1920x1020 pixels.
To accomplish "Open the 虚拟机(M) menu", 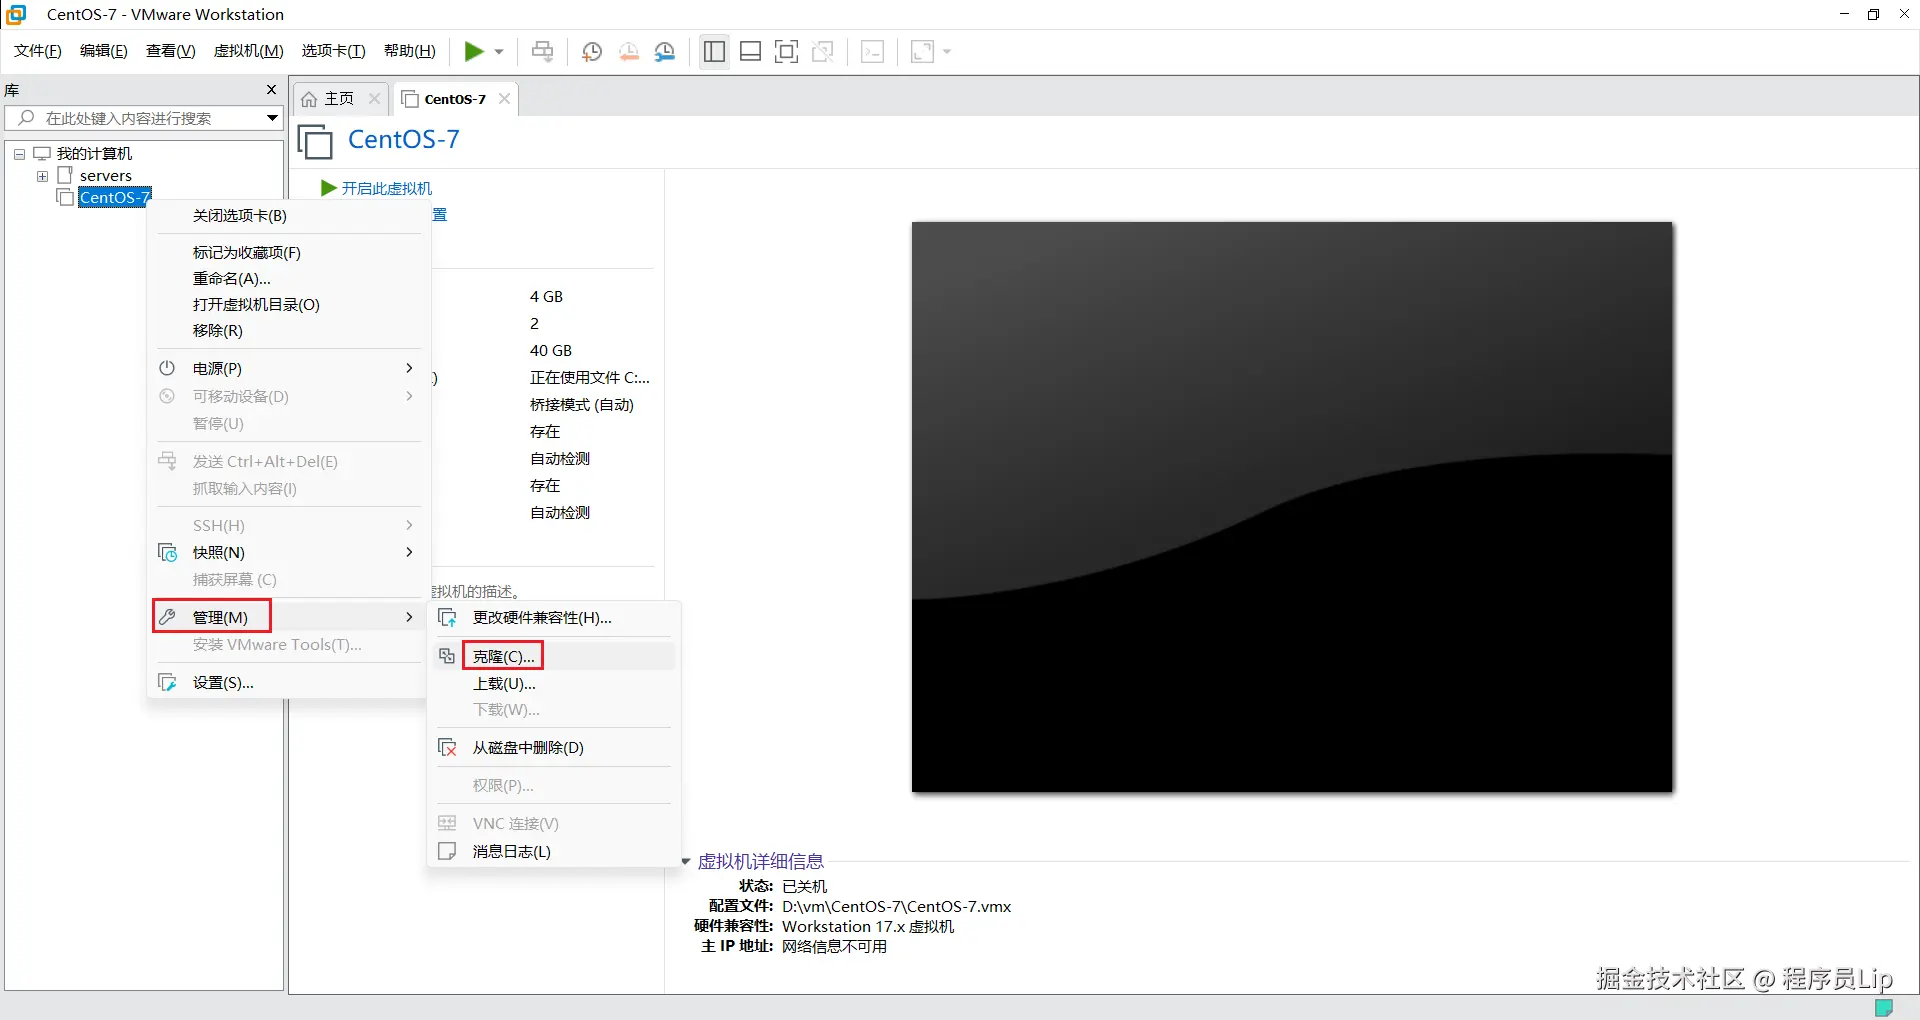I will click(x=248, y=50).
